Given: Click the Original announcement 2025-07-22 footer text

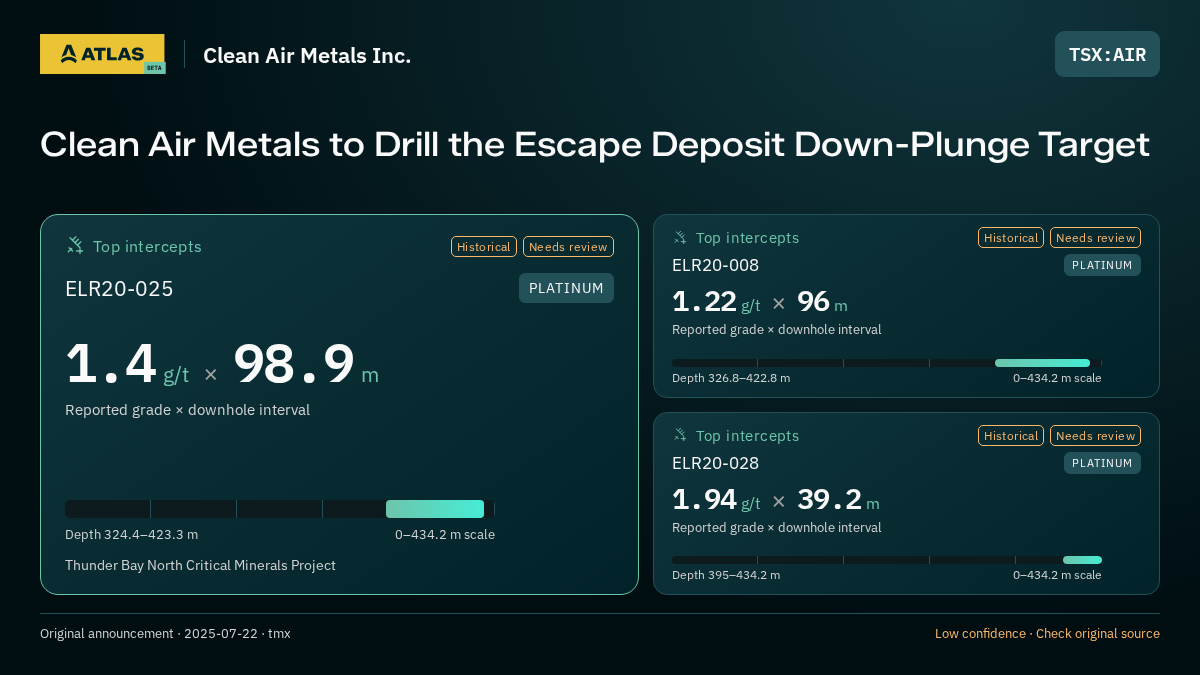Looking at the screenshot, I should pyautogui.click(x=165, y=634).
